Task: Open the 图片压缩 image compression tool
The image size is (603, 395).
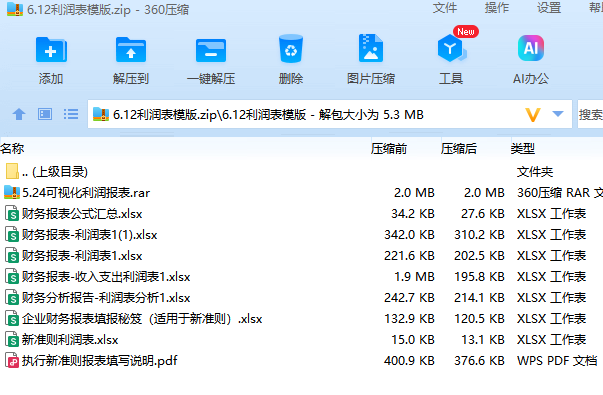Action: pyautogui.click(x=371, y=48)
